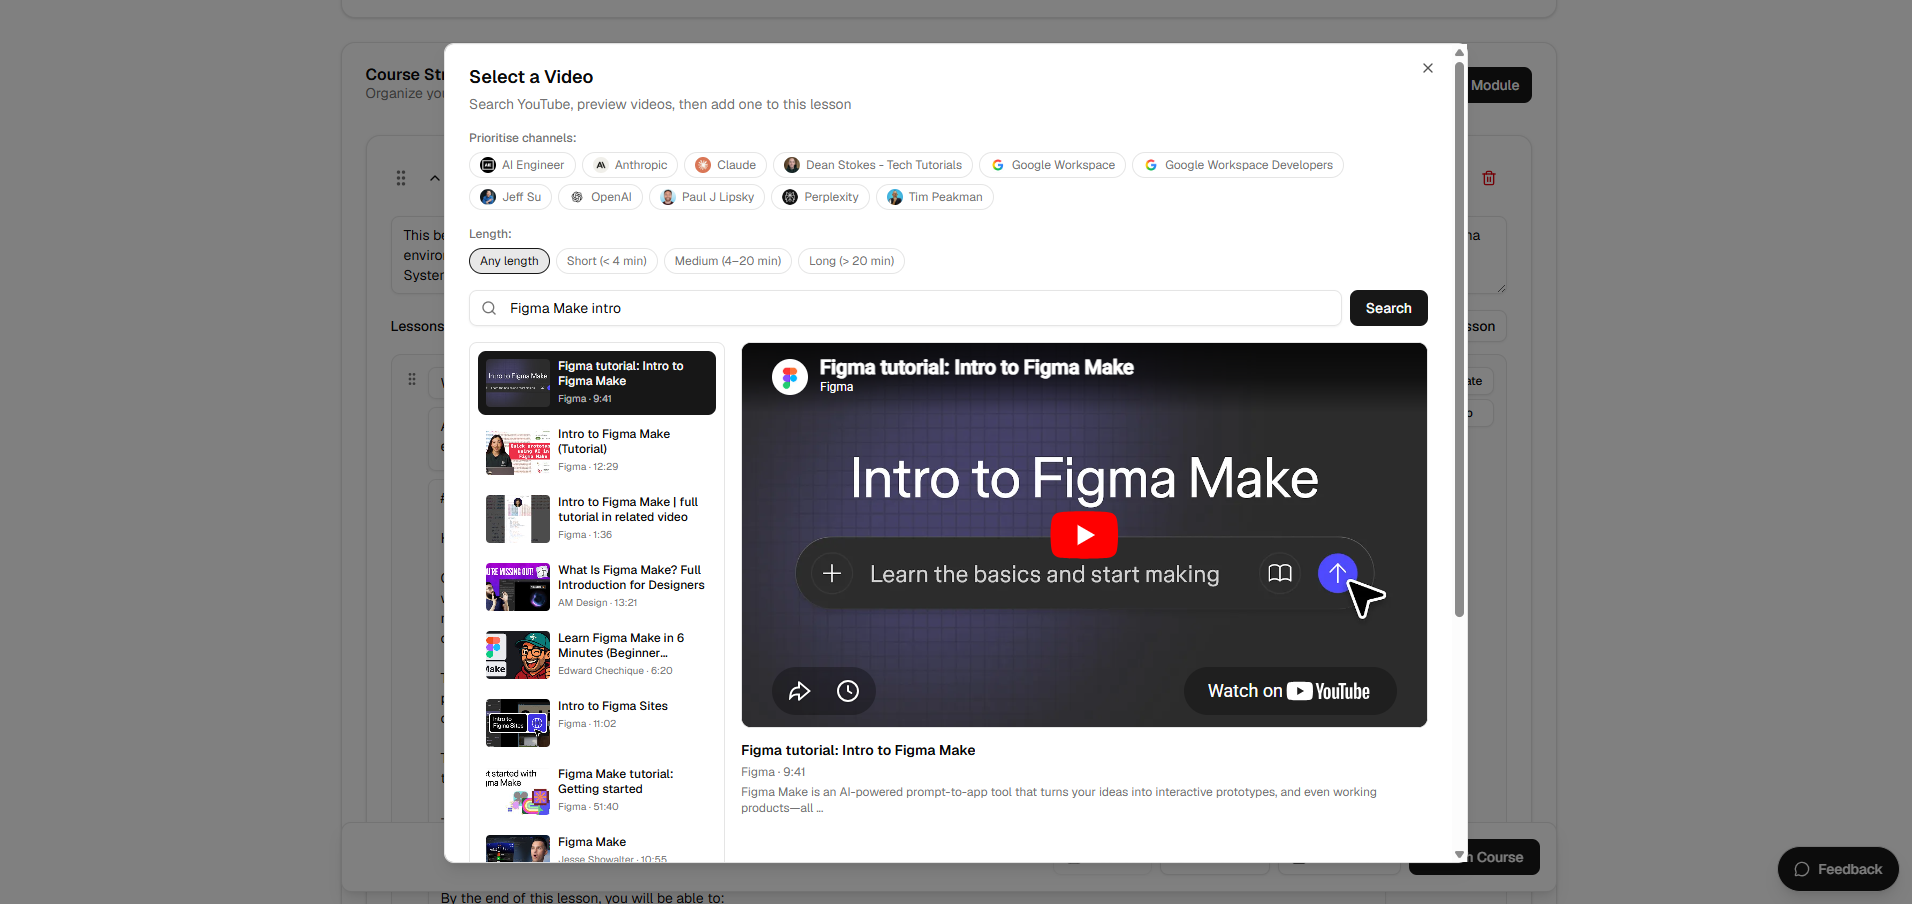Click the scrollbar up arrow in dialog

point(1460,52)
